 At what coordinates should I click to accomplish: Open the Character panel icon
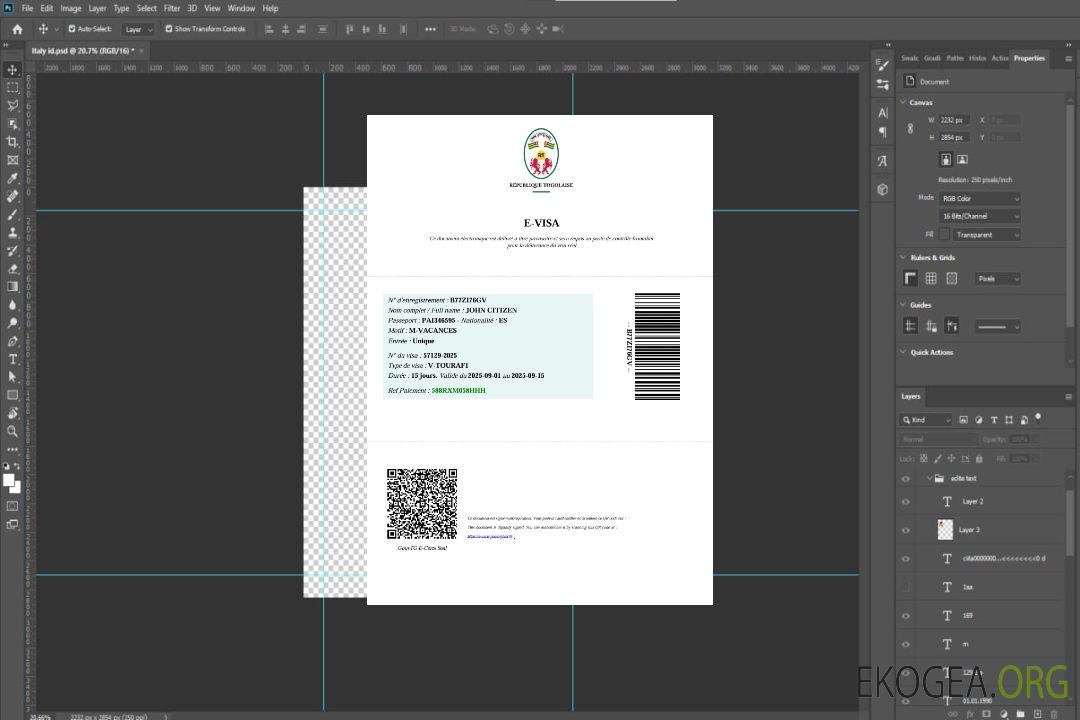point(883,112)
